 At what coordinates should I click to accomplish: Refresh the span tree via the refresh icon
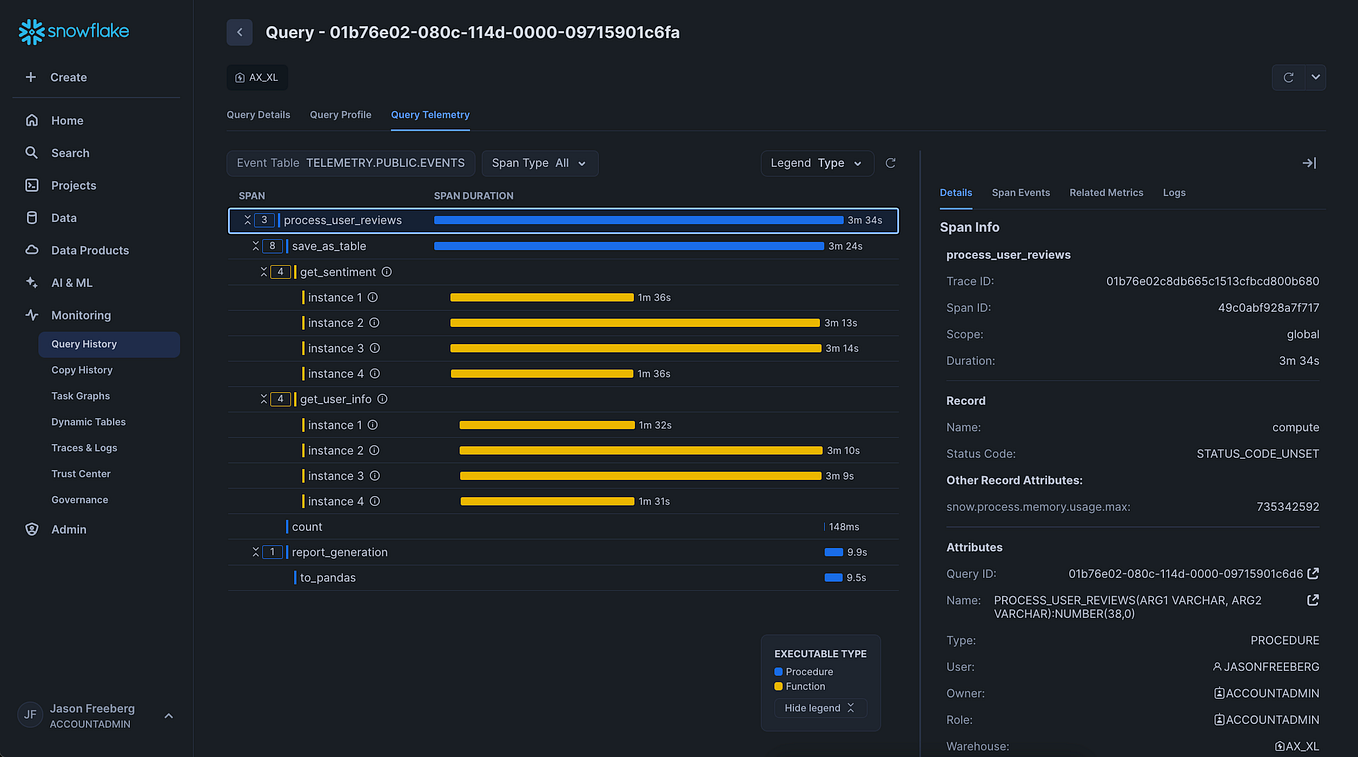click(890, 162)
